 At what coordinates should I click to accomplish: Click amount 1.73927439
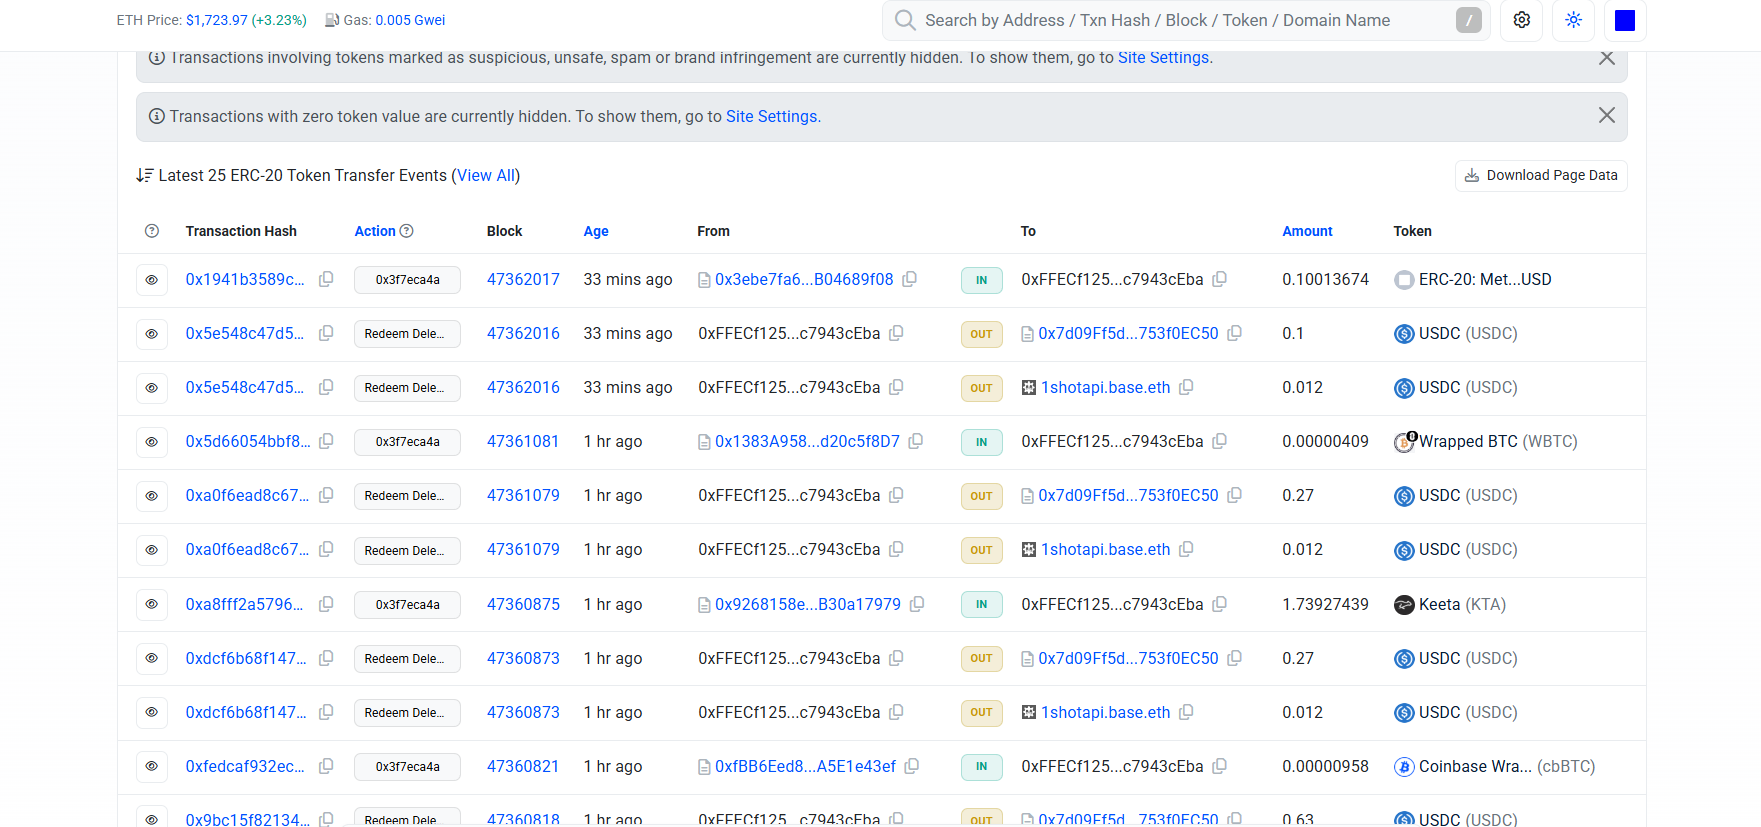pyautogui.click(x=1325, y=605)
